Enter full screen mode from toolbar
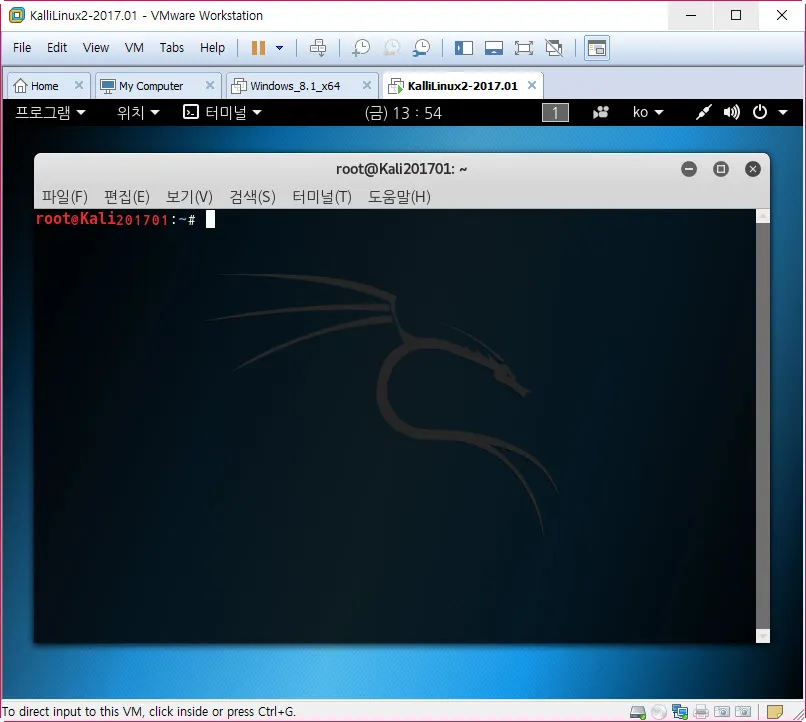 523,48
